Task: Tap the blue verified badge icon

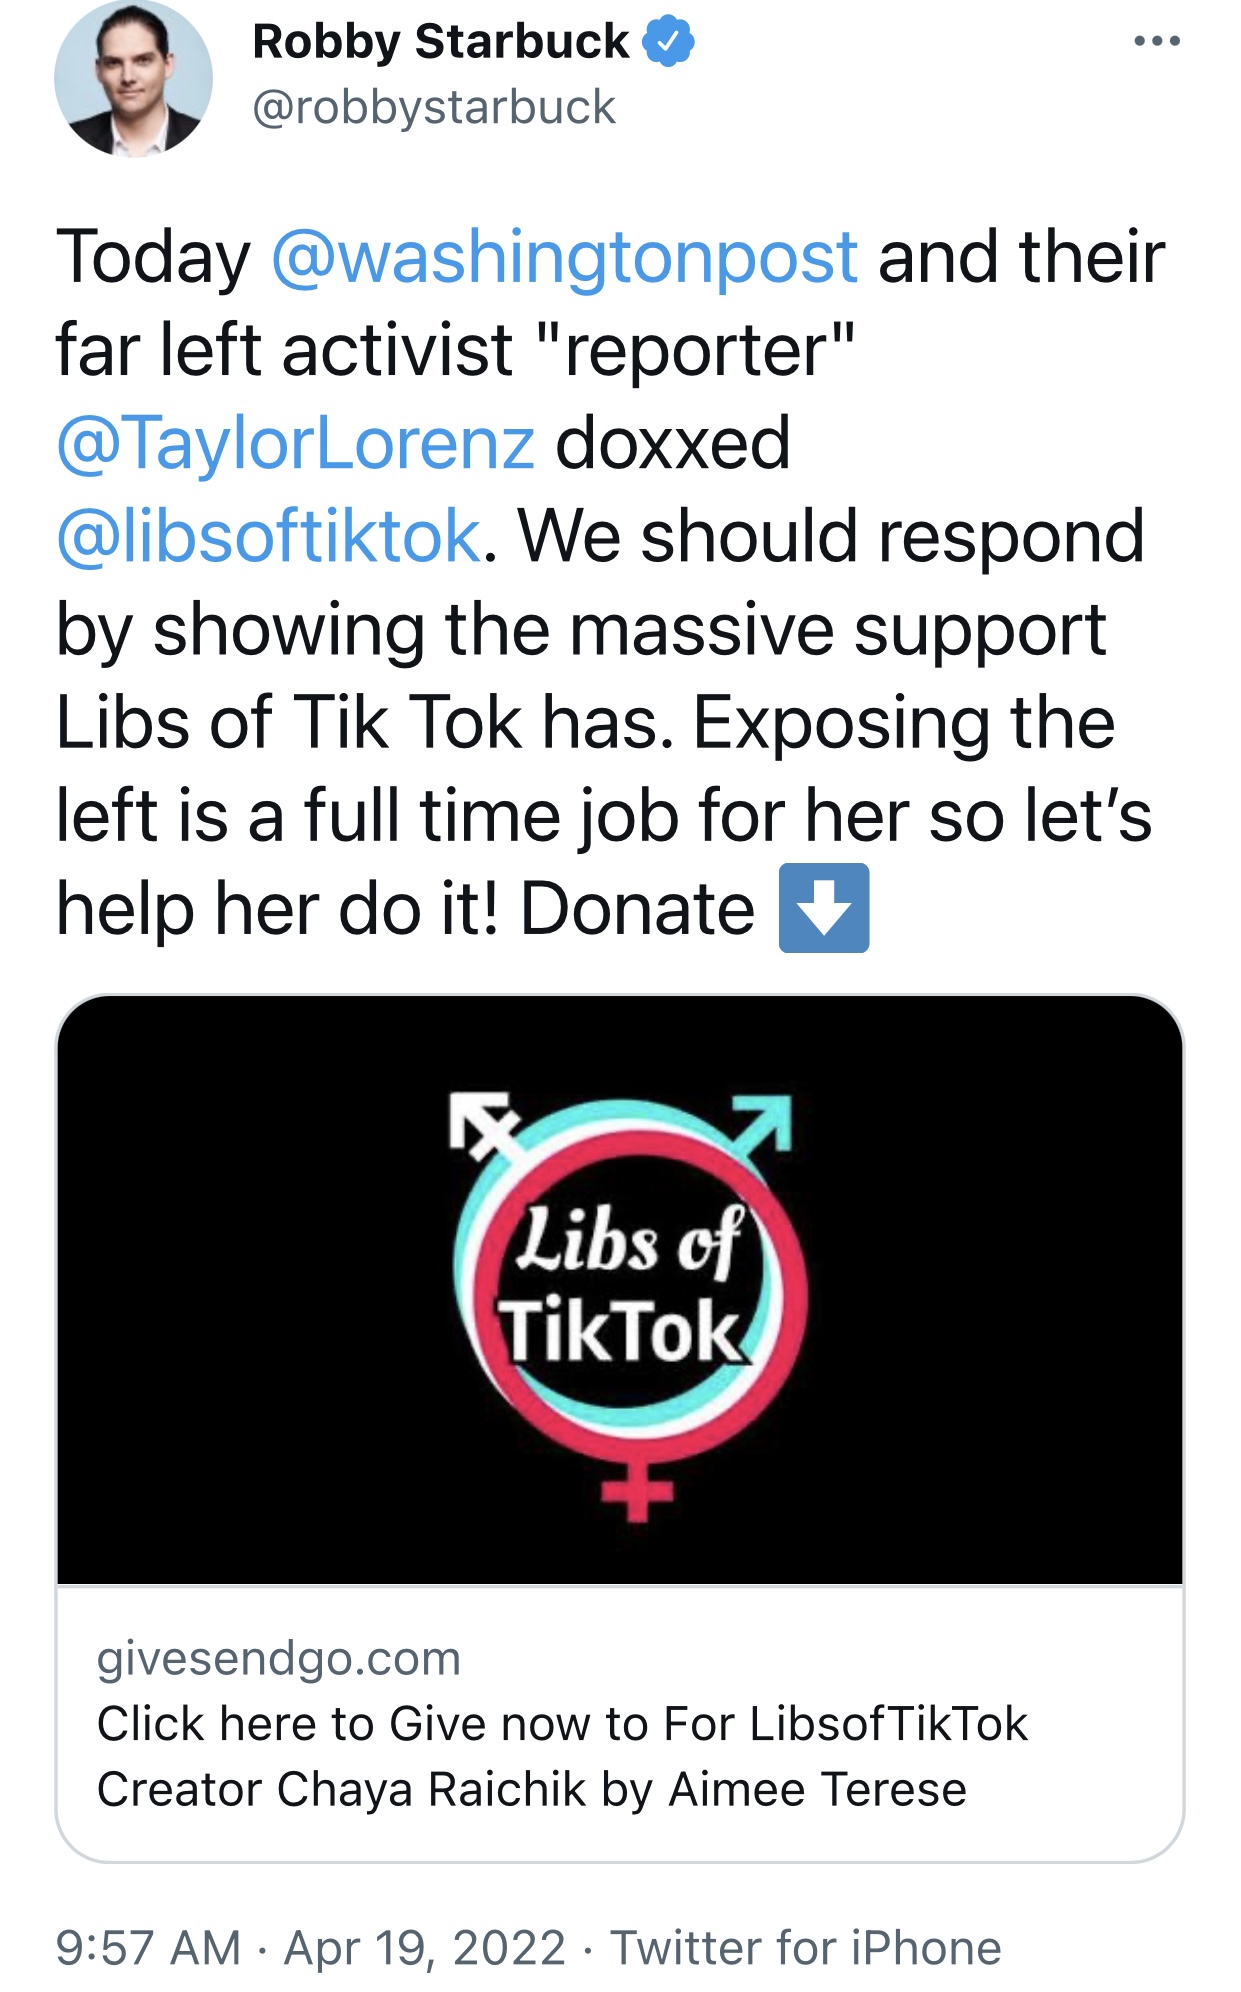Action: 668,42
